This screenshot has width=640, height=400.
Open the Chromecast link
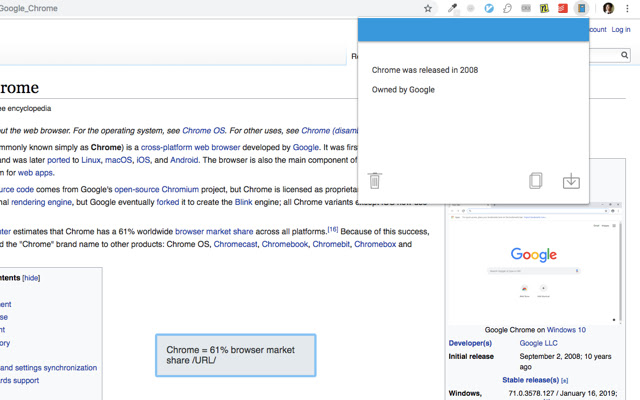(236, 244)
